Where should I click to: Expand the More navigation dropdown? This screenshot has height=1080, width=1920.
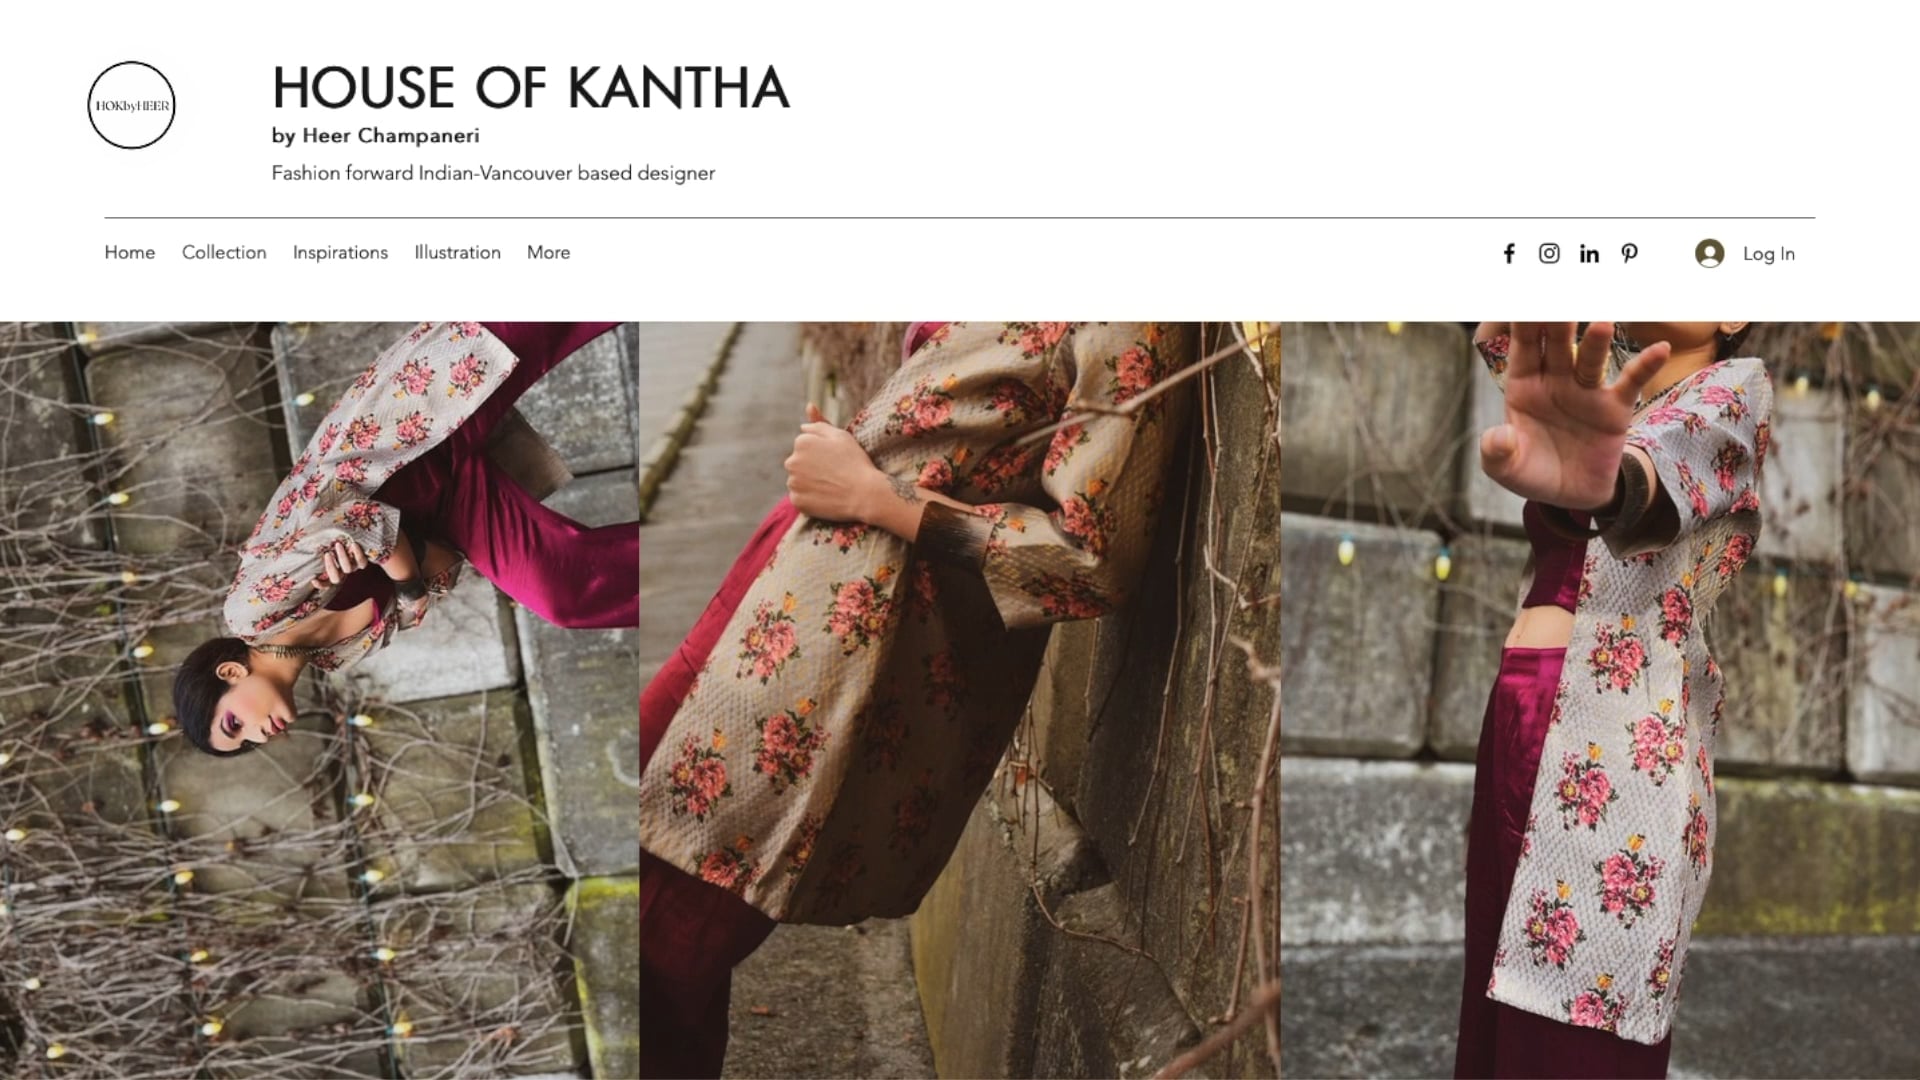point(548,253)
